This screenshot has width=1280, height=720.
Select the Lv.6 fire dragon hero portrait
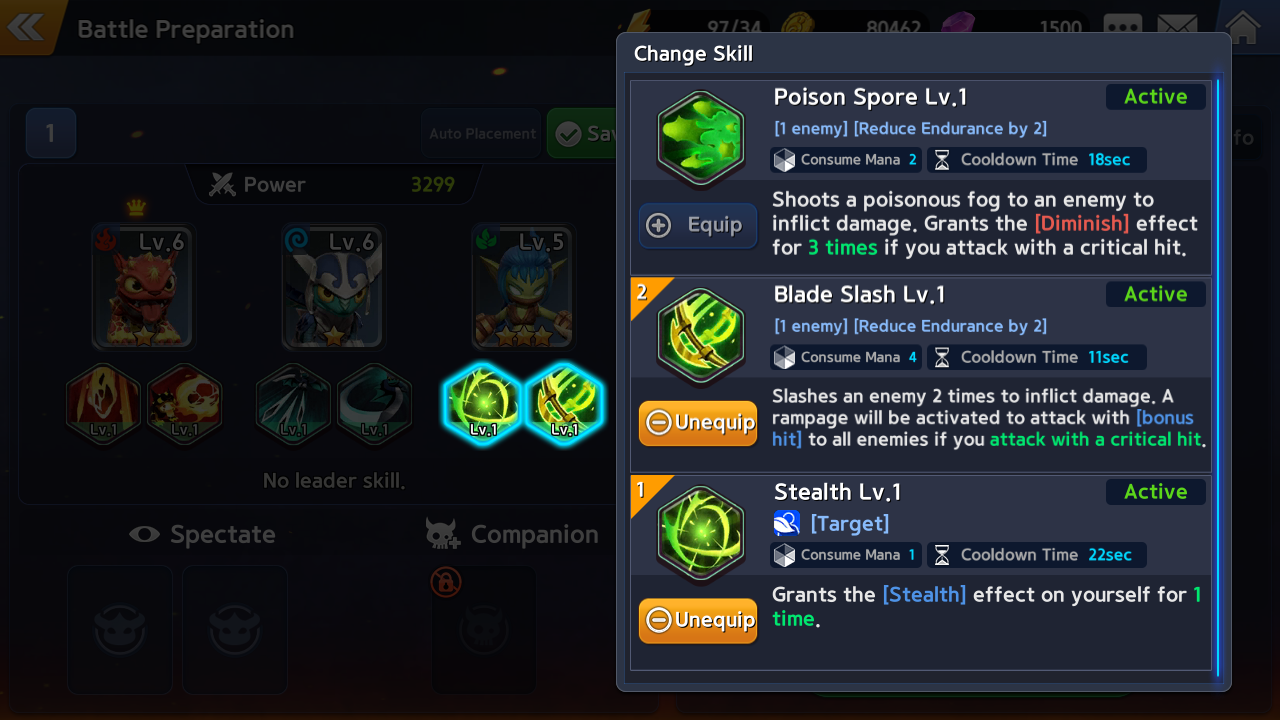pyautogui.click(x=140, y=287)
